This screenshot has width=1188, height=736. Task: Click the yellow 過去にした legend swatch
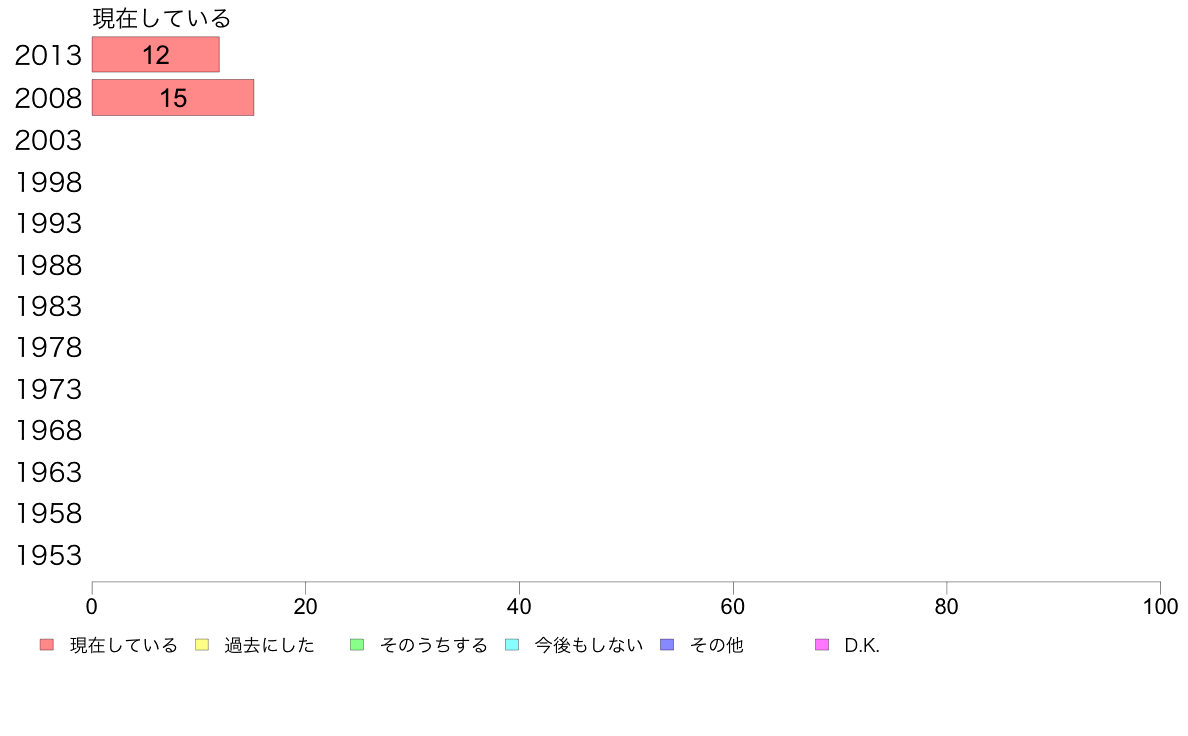point(202,645)
